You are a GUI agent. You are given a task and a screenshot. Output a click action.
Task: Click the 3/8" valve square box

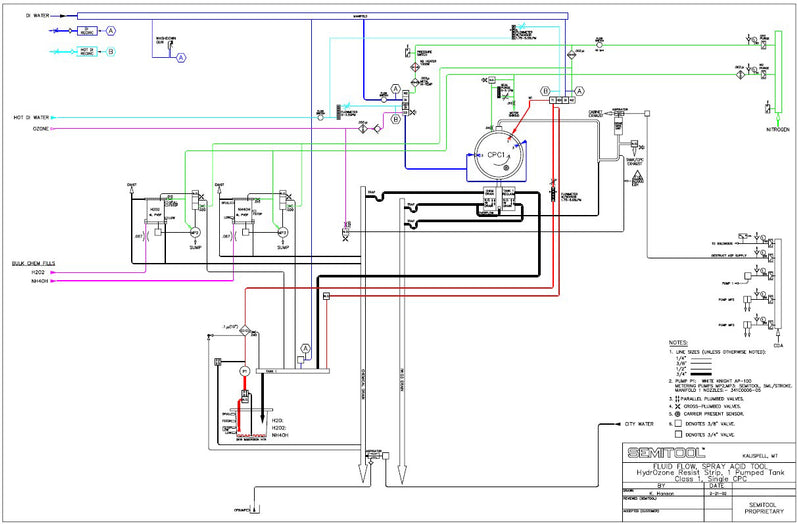[678, 423]
